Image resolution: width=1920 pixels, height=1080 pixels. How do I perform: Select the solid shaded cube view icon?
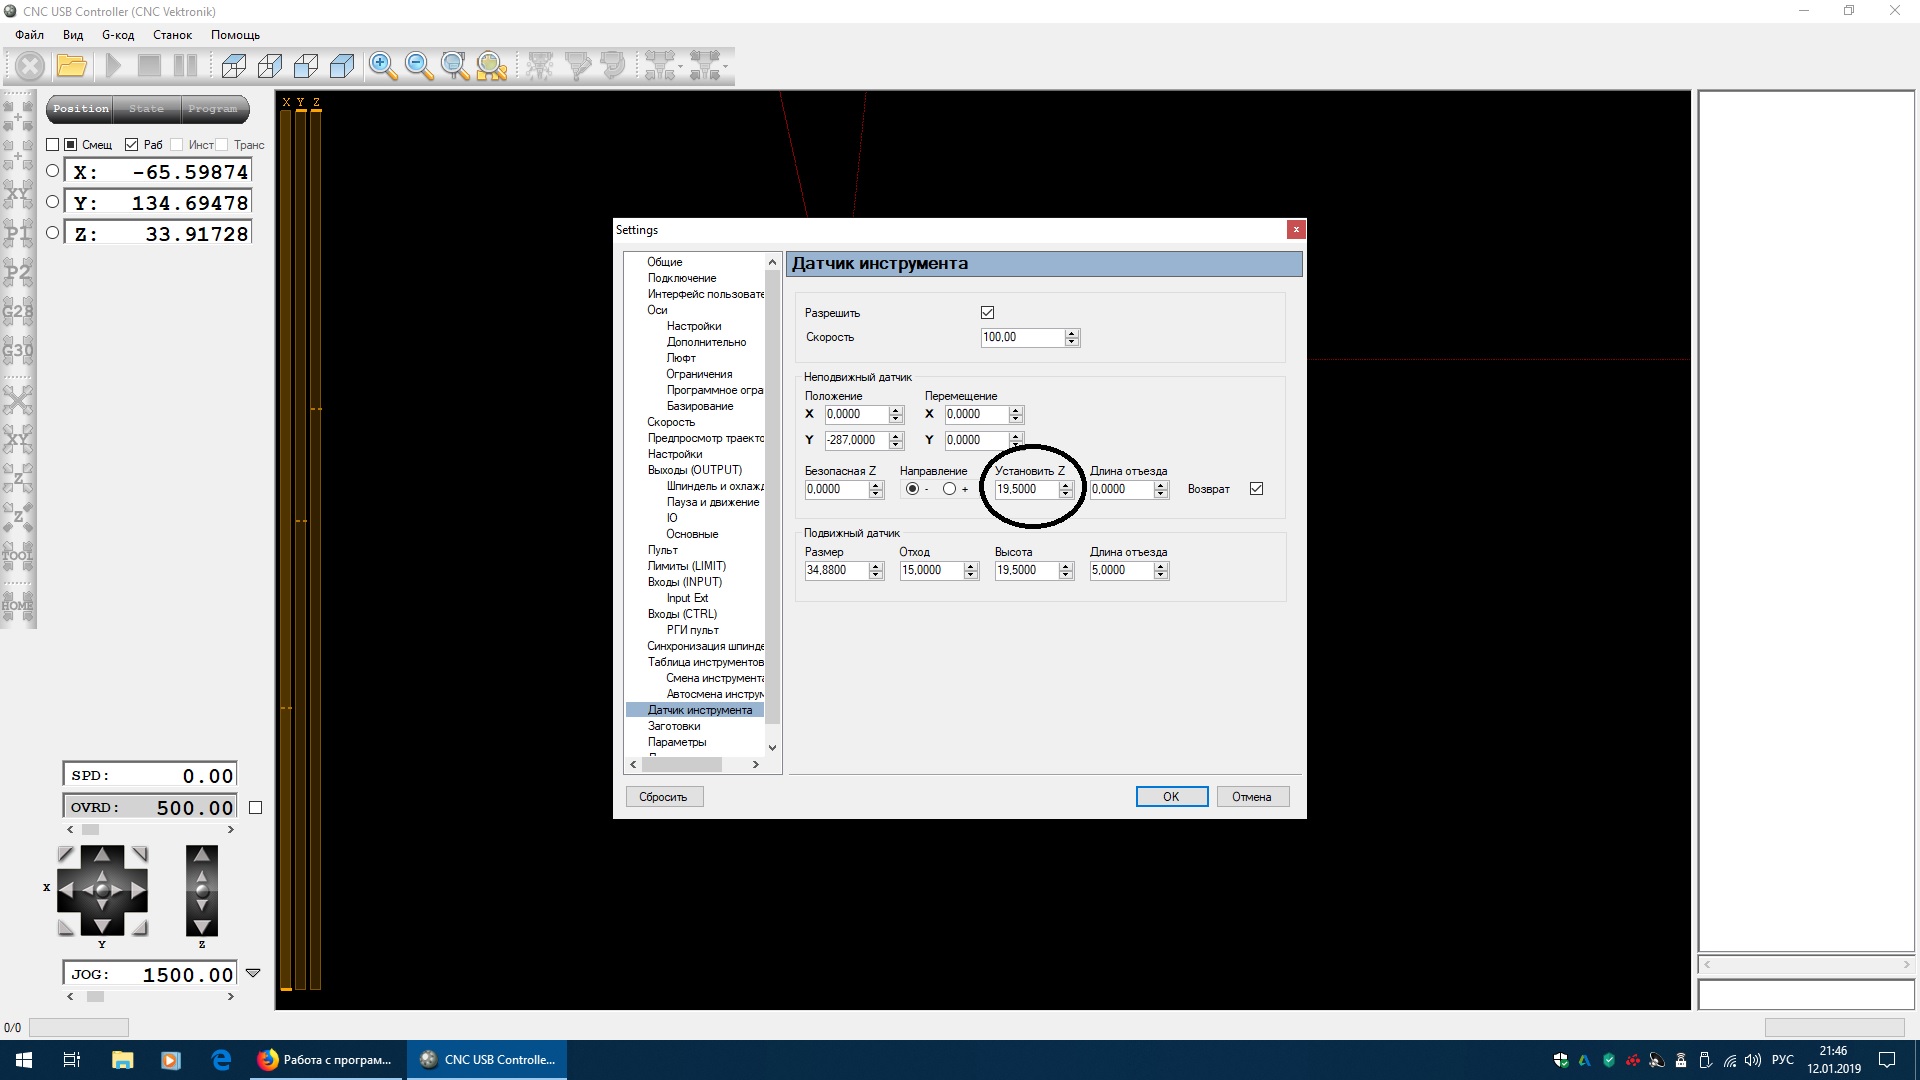click(342, 67)
